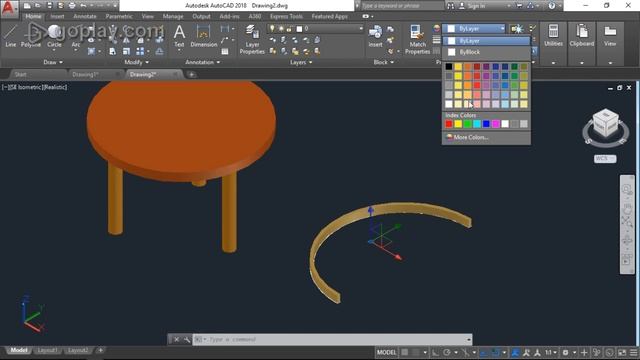
Task: Choose ByBlock in color list
Action: [487, 52]
